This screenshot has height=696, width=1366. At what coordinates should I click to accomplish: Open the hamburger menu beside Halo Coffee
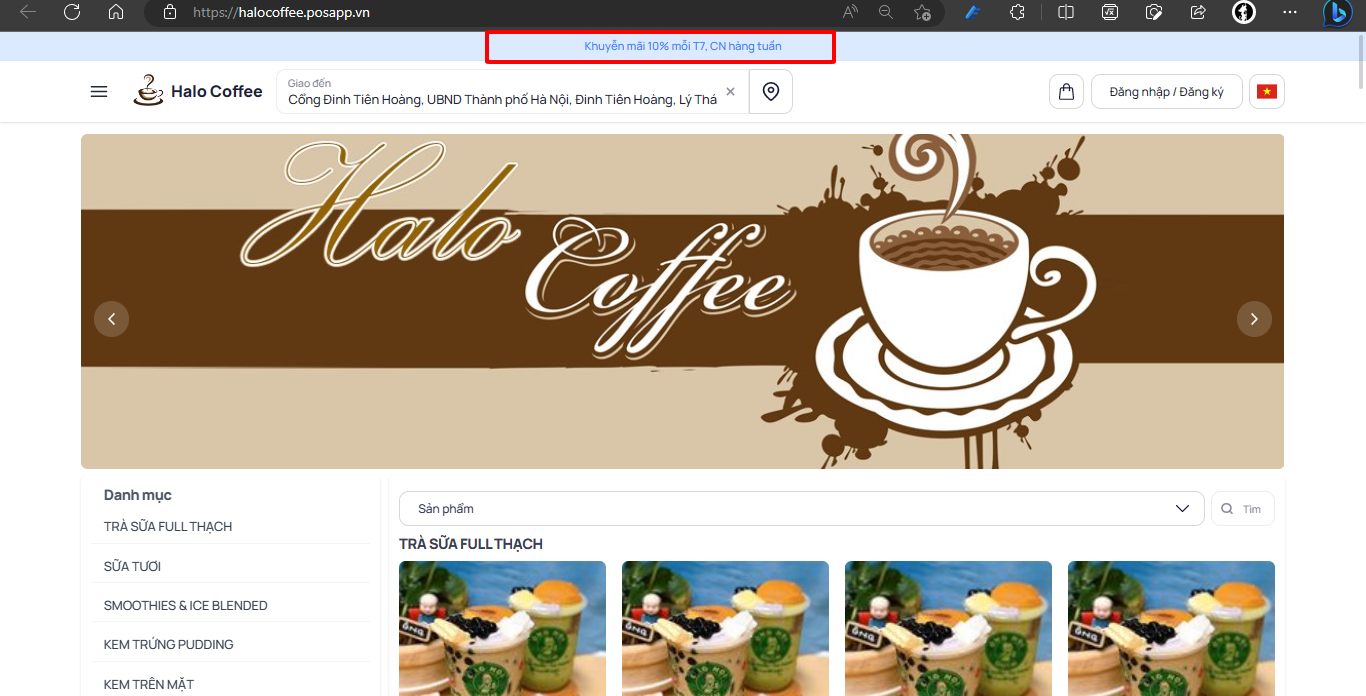pos(99,92)
